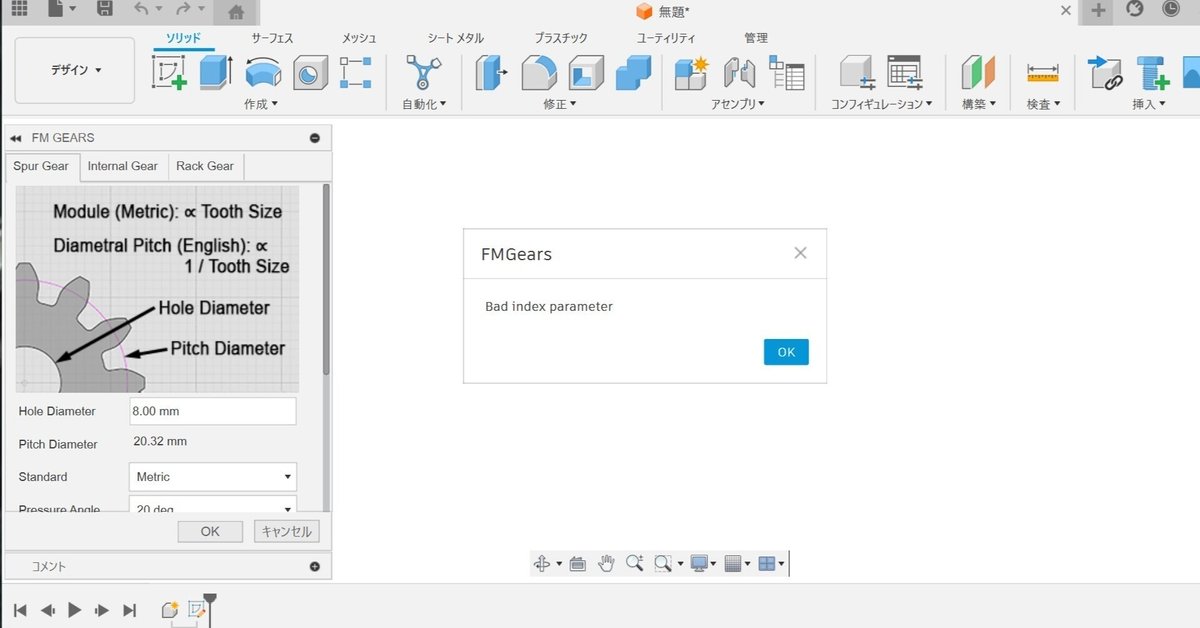Image resolution: width=1200 pixels, height=628 pixels.
Task: Select the Rack Gear tab
Action: pos(205,166)
